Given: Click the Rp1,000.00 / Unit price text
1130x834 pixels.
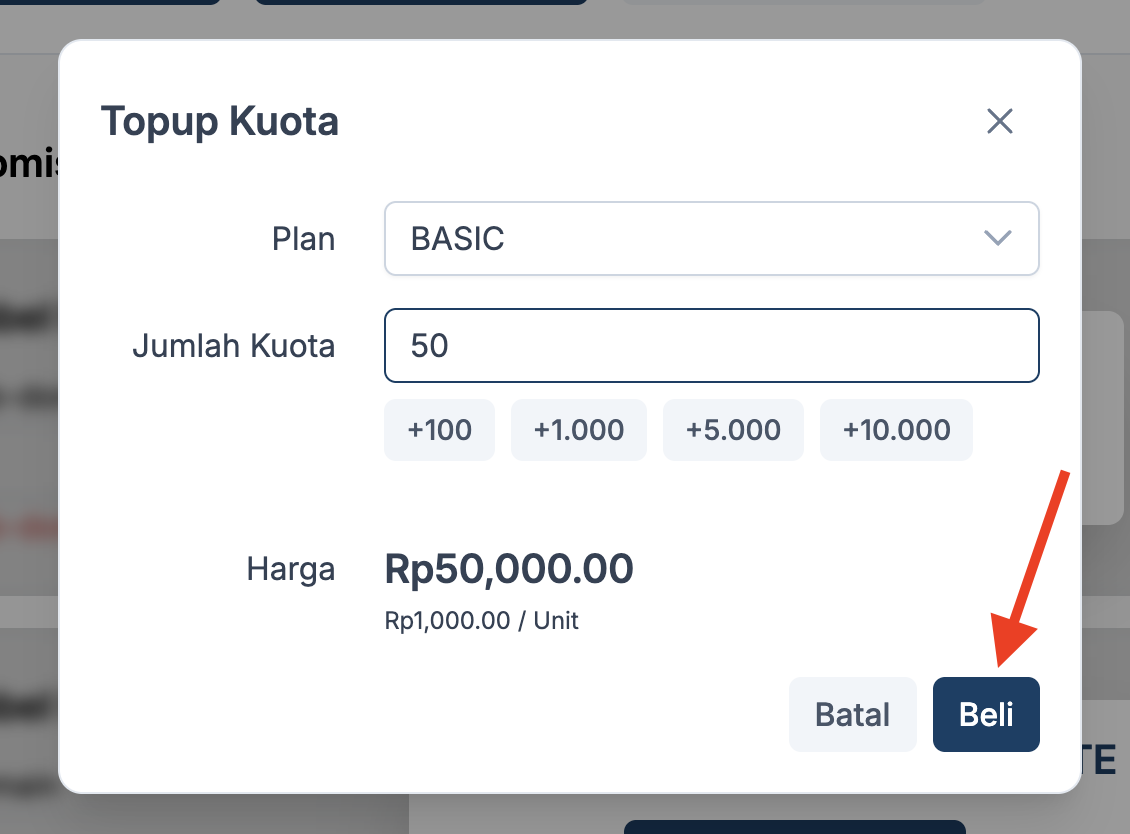Looking at the screenshot, I should [x=481, y=621].
